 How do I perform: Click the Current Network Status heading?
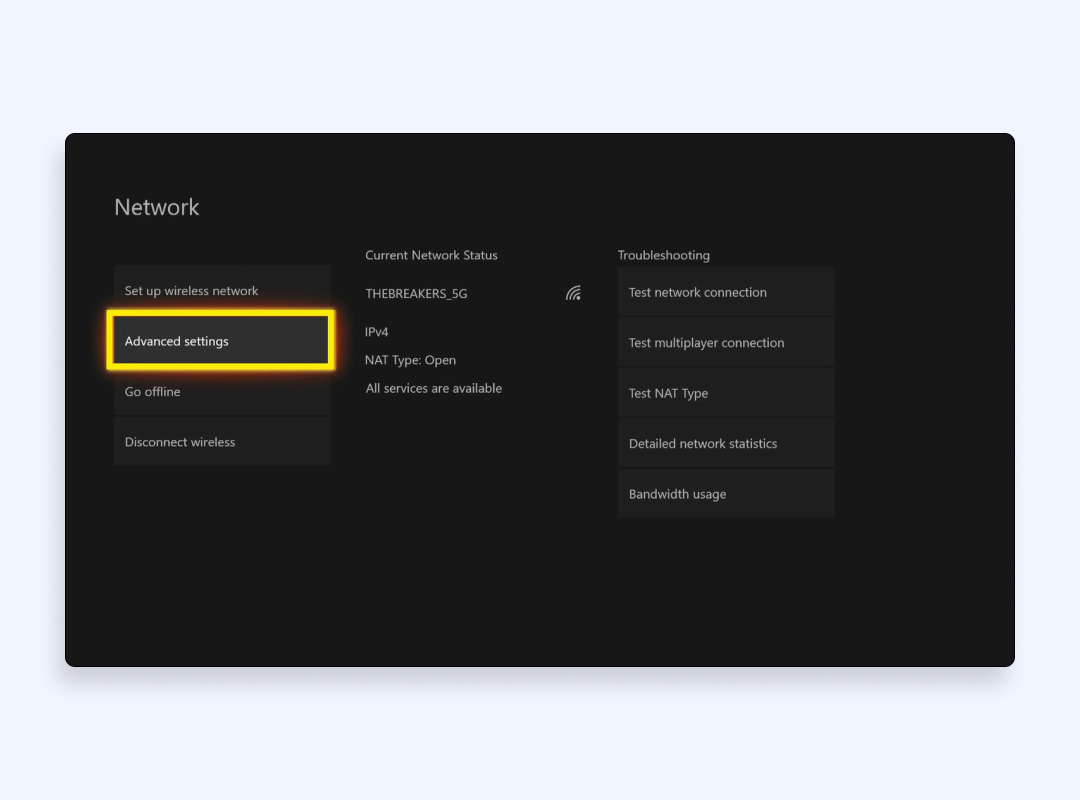pos(431,255)
